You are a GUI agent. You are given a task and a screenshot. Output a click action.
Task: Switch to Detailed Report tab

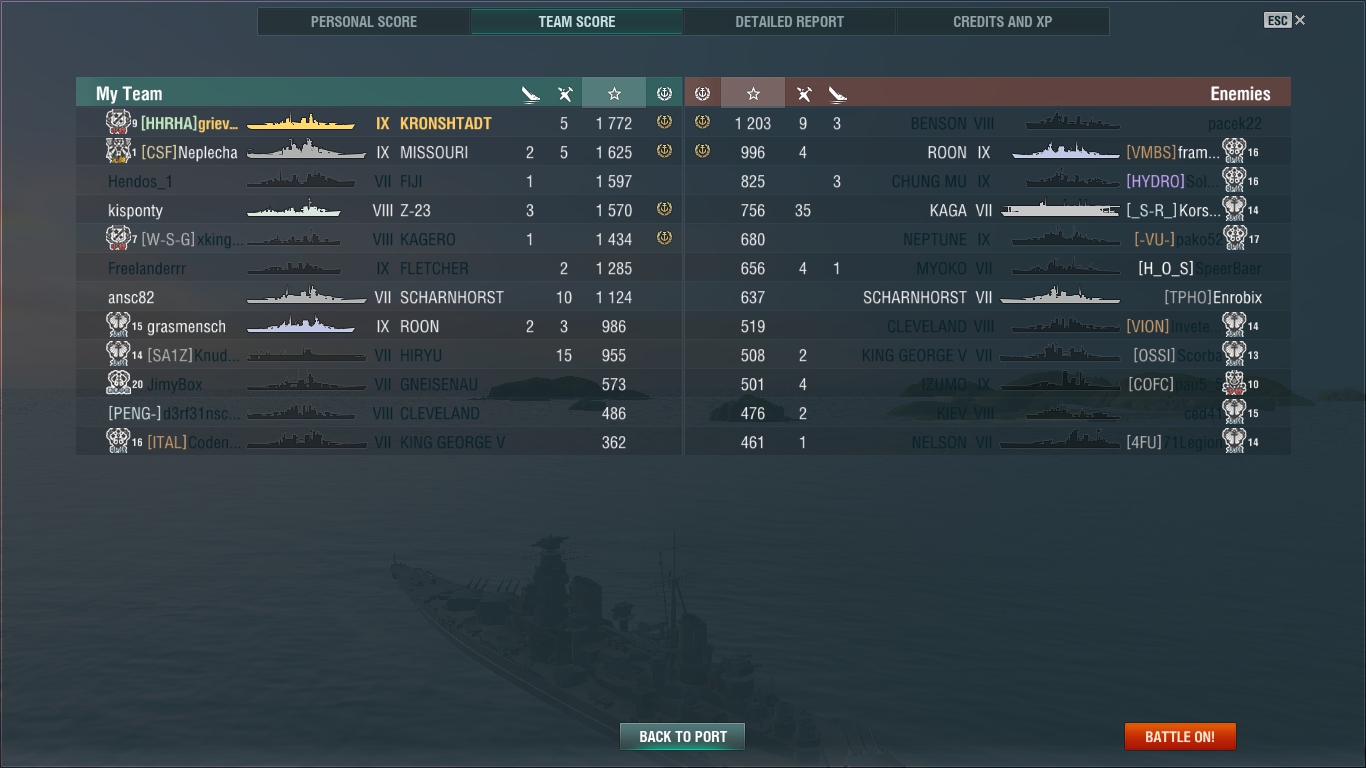789,21
